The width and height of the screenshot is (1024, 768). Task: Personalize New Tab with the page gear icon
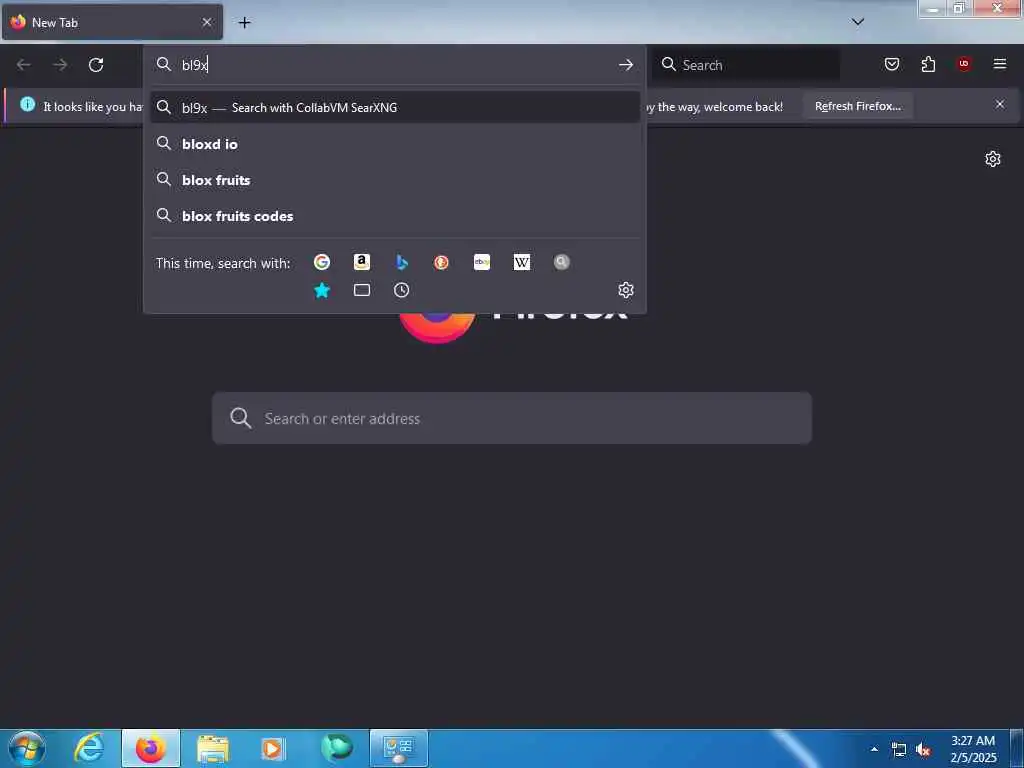993,159
